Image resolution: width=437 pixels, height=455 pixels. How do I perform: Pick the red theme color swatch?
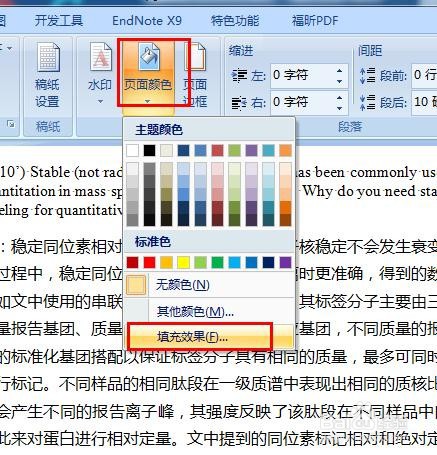pyautogui.click(x=218, y=150)
